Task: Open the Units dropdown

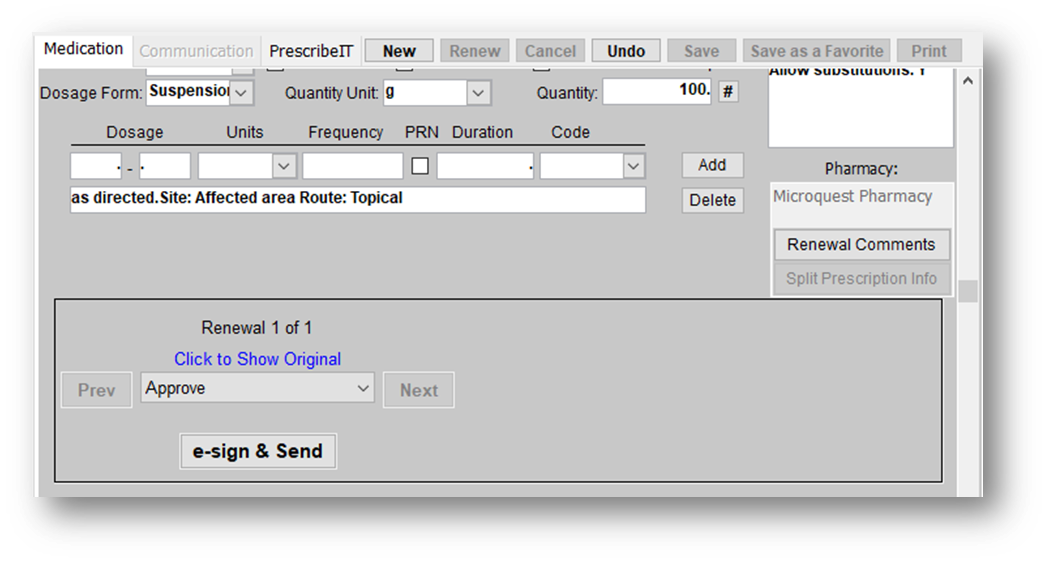Action: coord(283,166)
